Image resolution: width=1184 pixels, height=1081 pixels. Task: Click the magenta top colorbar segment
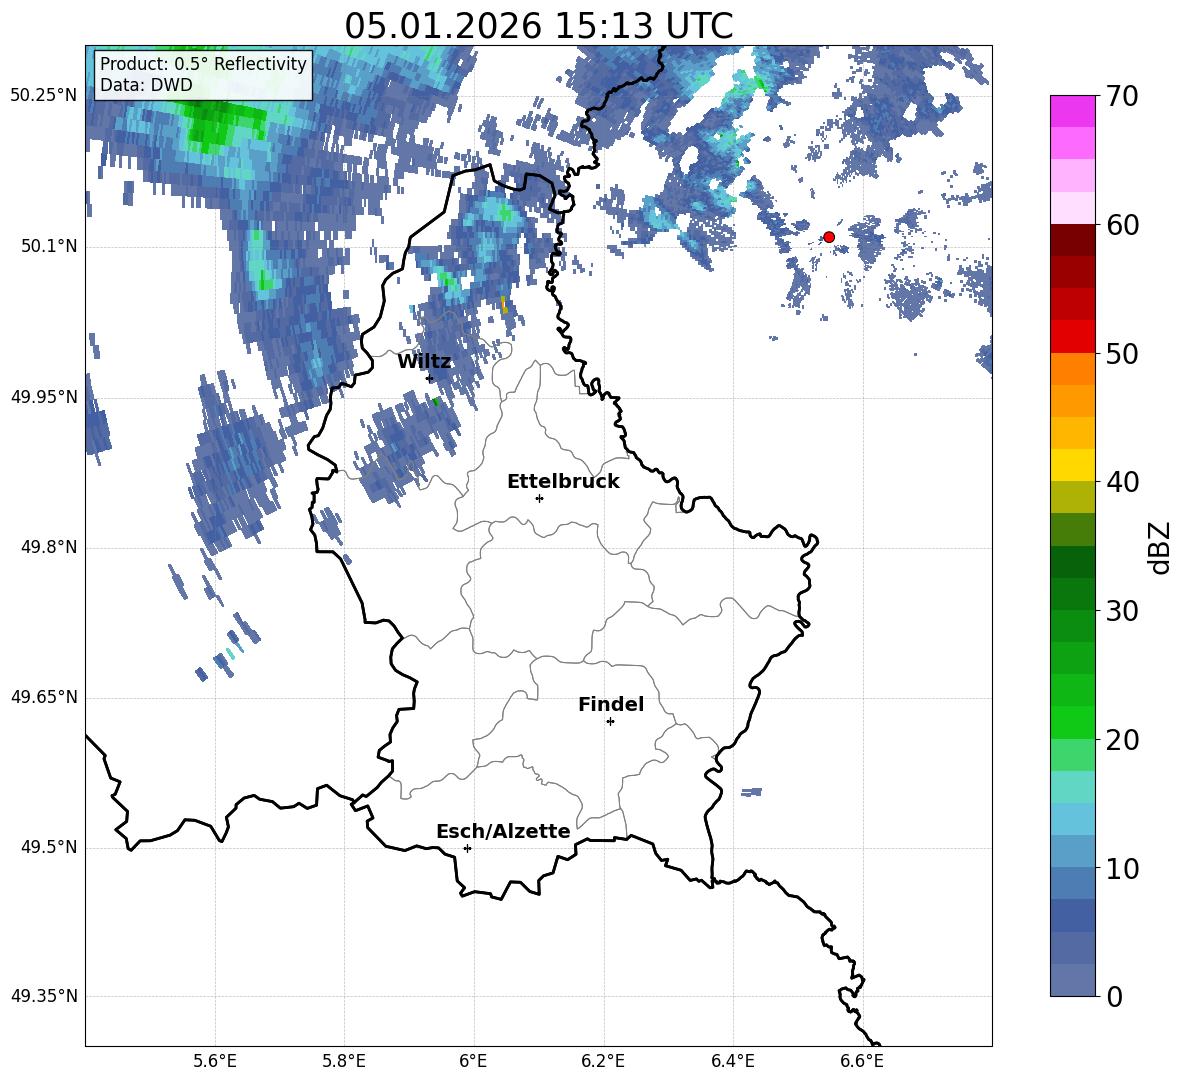[x=1072, y=111]
